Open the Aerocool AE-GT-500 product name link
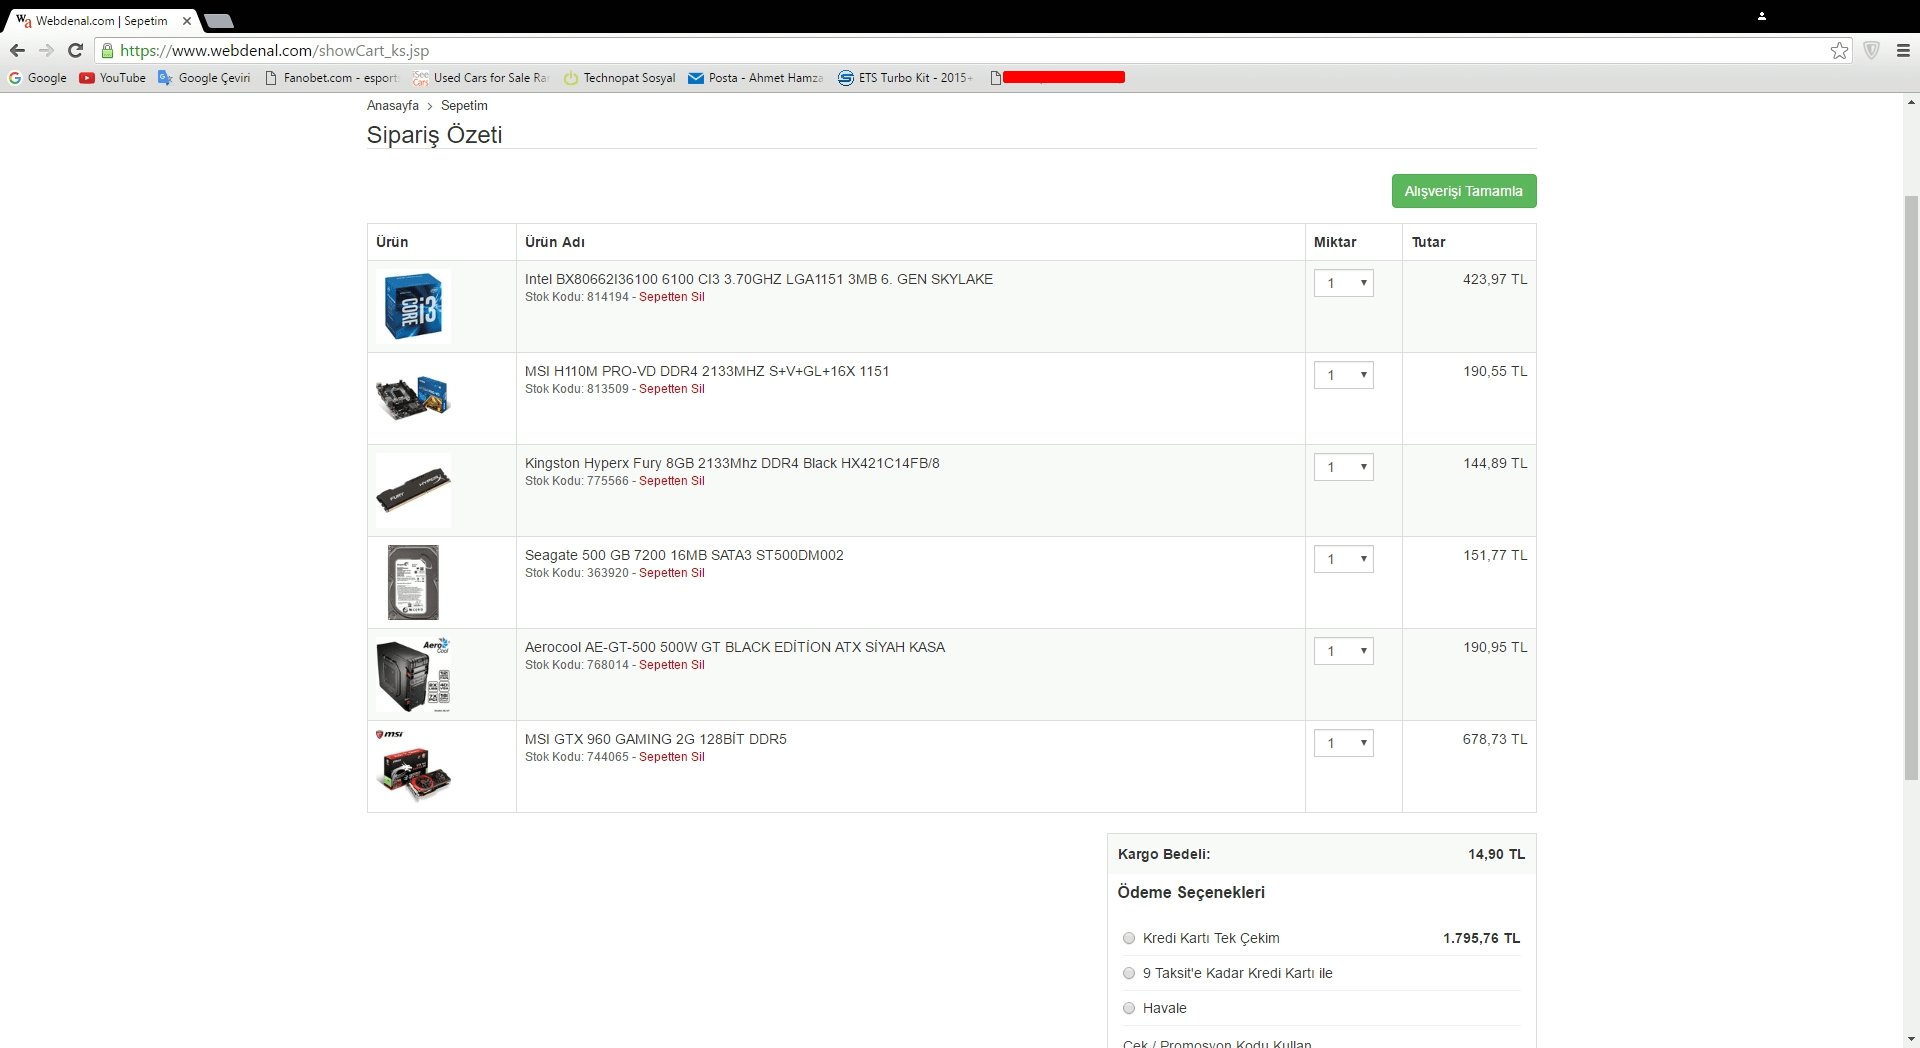Screen dimensions: 1920x1048 (x=735, y=647)
